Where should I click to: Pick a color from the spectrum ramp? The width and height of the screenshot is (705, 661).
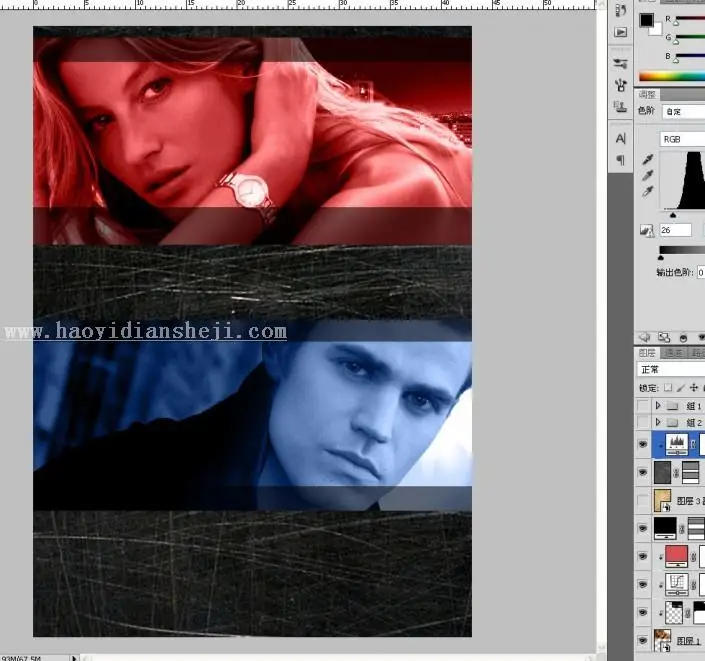tap(672, 76)
